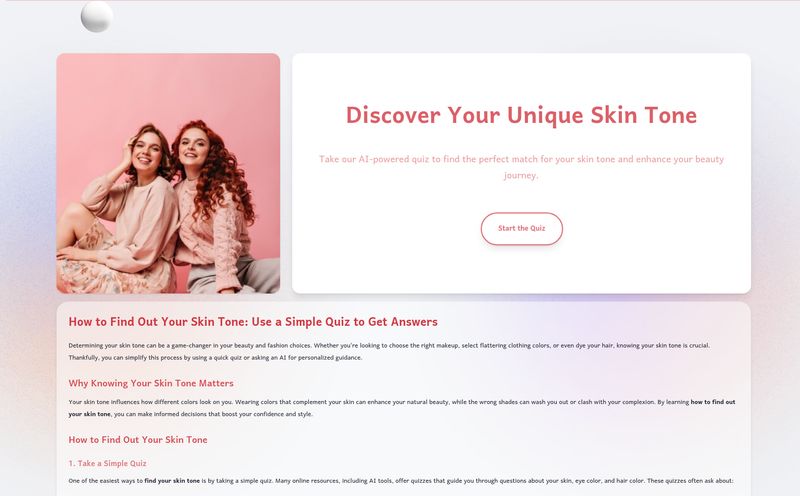Click the 'Thankfully, you can simplify' sentence
The image size is (800, 496).
pyautogui.click(x=215, y=358)
